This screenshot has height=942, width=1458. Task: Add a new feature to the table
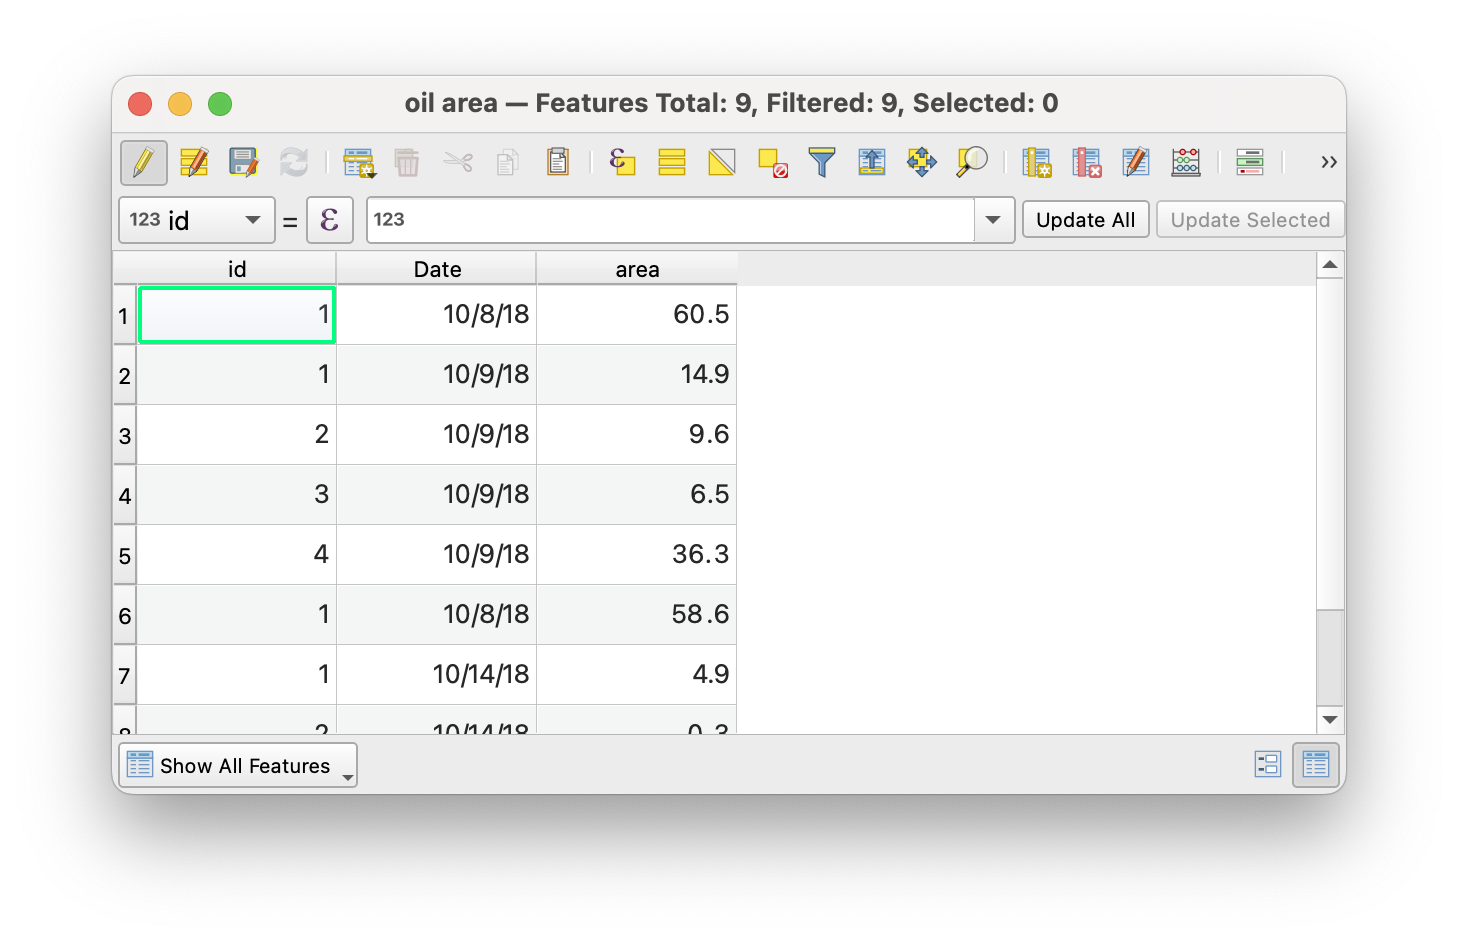pyautogui.click(x=358, y=162)
